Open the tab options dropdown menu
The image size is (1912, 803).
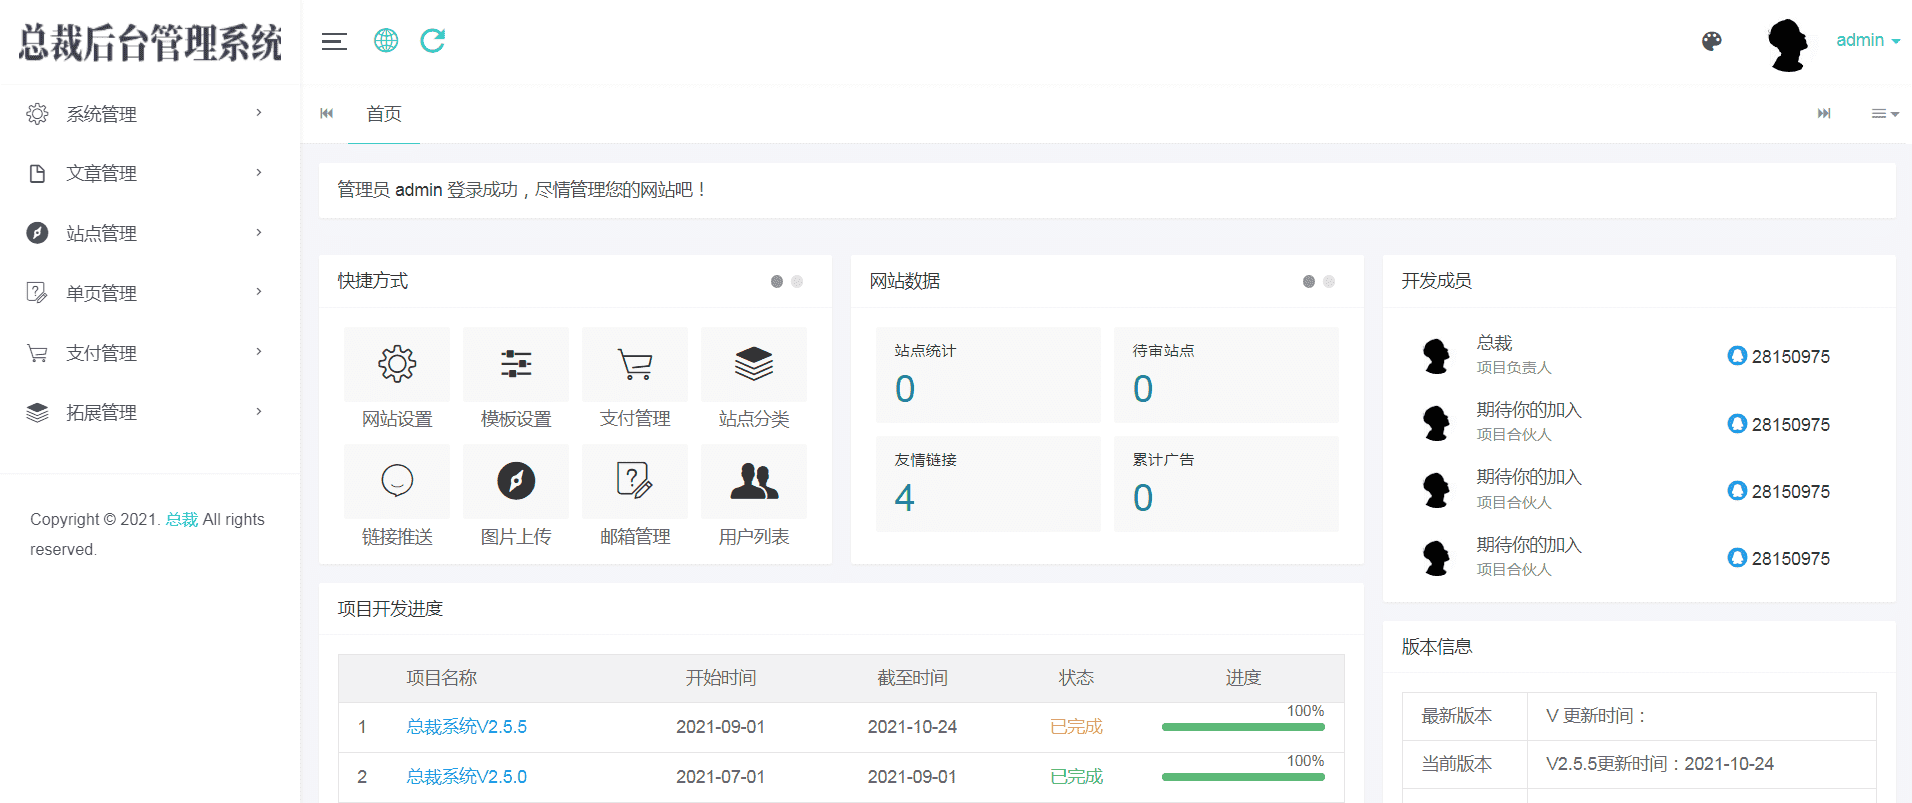tap(1884, 114)
